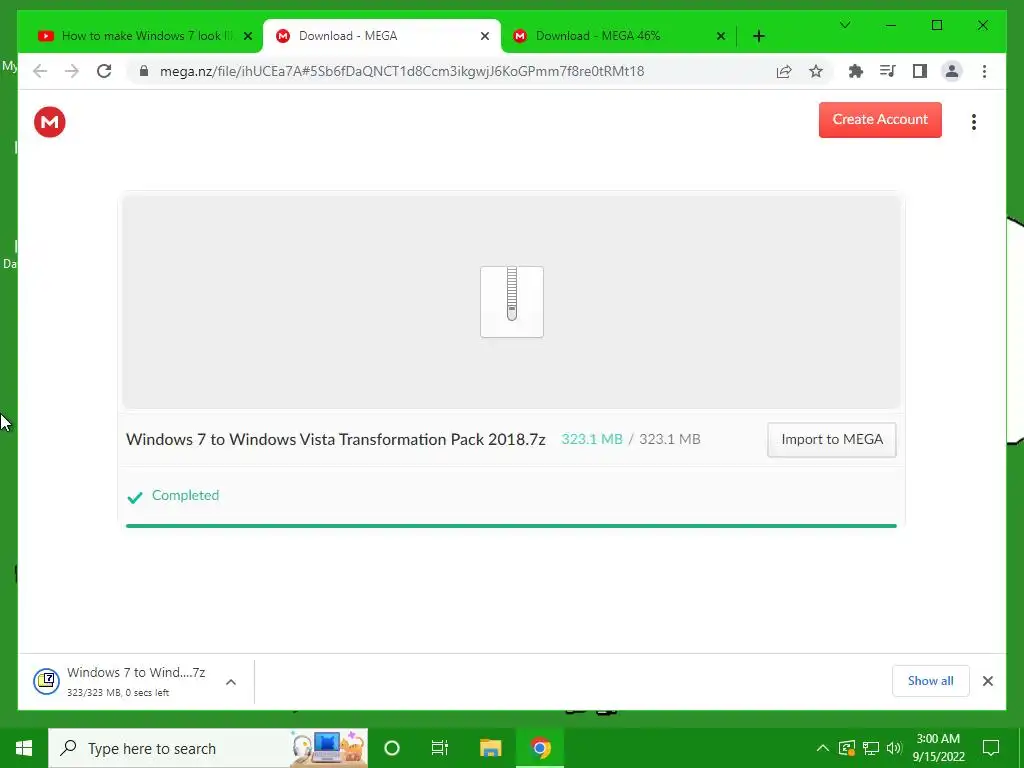Click the green 323.1 MB downloaded size
Screen dimensions: 1024x768
coord(592,439)
